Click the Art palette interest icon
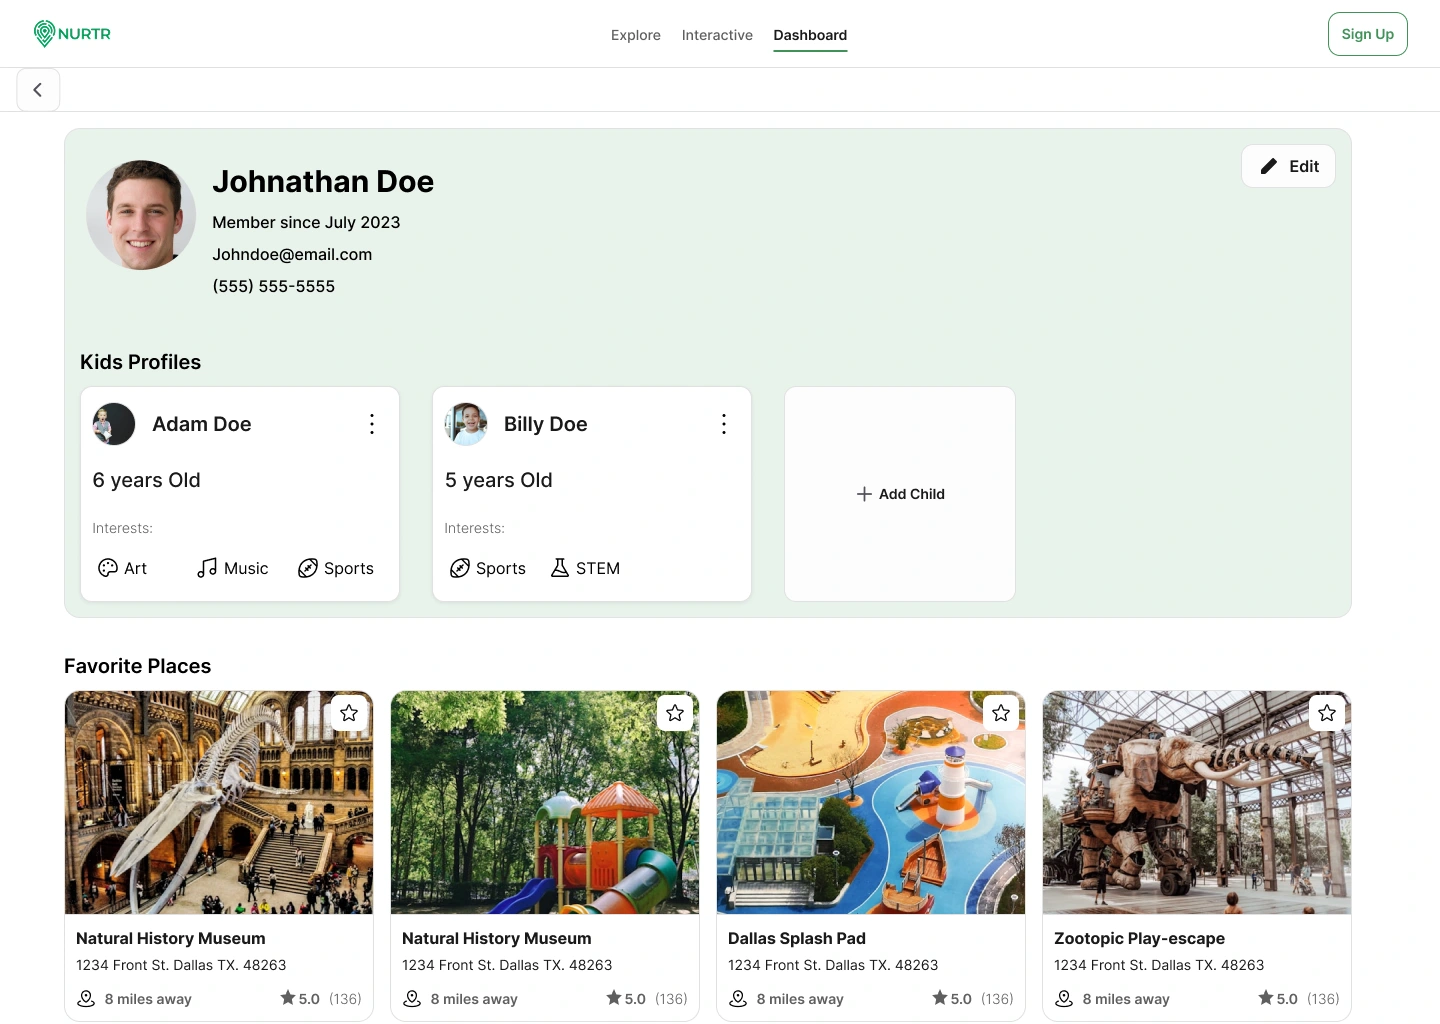Viewport: 1440px width, 1024px height. 109,568
